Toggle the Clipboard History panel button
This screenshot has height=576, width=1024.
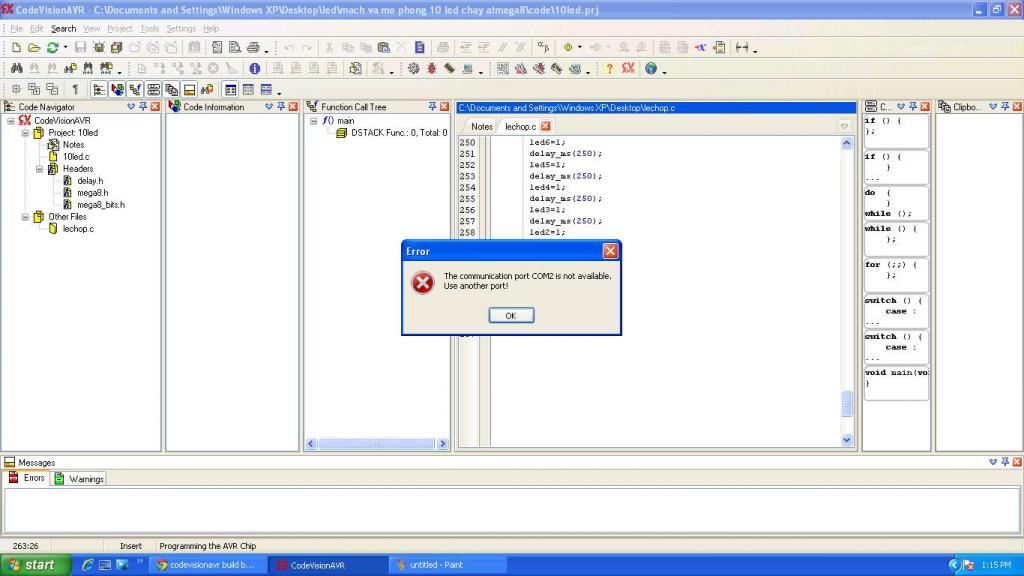click(x=172, y=89)
